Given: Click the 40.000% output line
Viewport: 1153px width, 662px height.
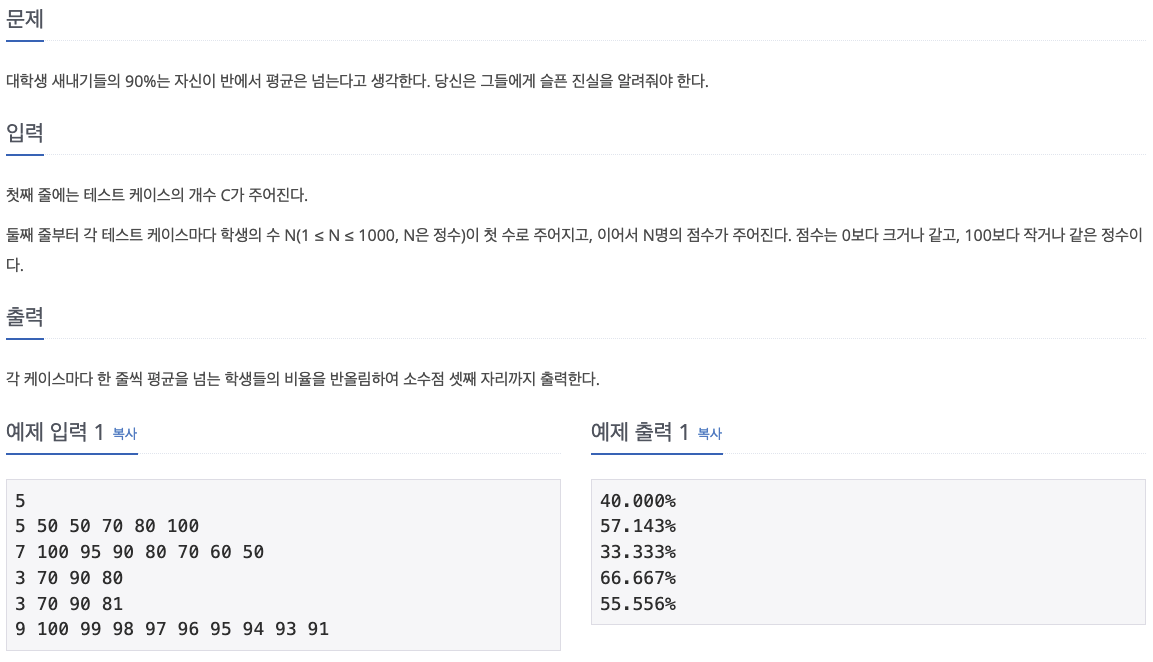Looking at the screenshot, I should pos(638,501).
